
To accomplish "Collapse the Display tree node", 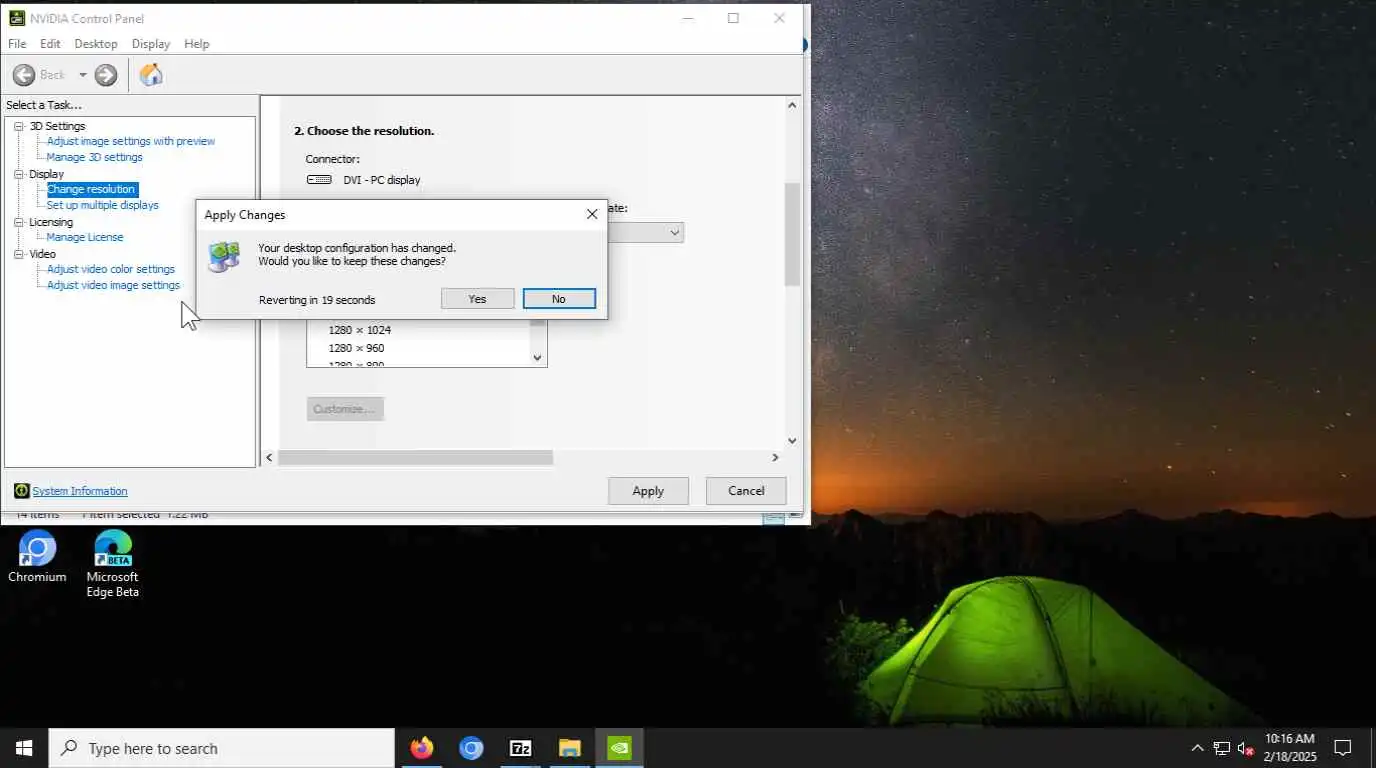I will pyautogui.click(x=19, y=174).
